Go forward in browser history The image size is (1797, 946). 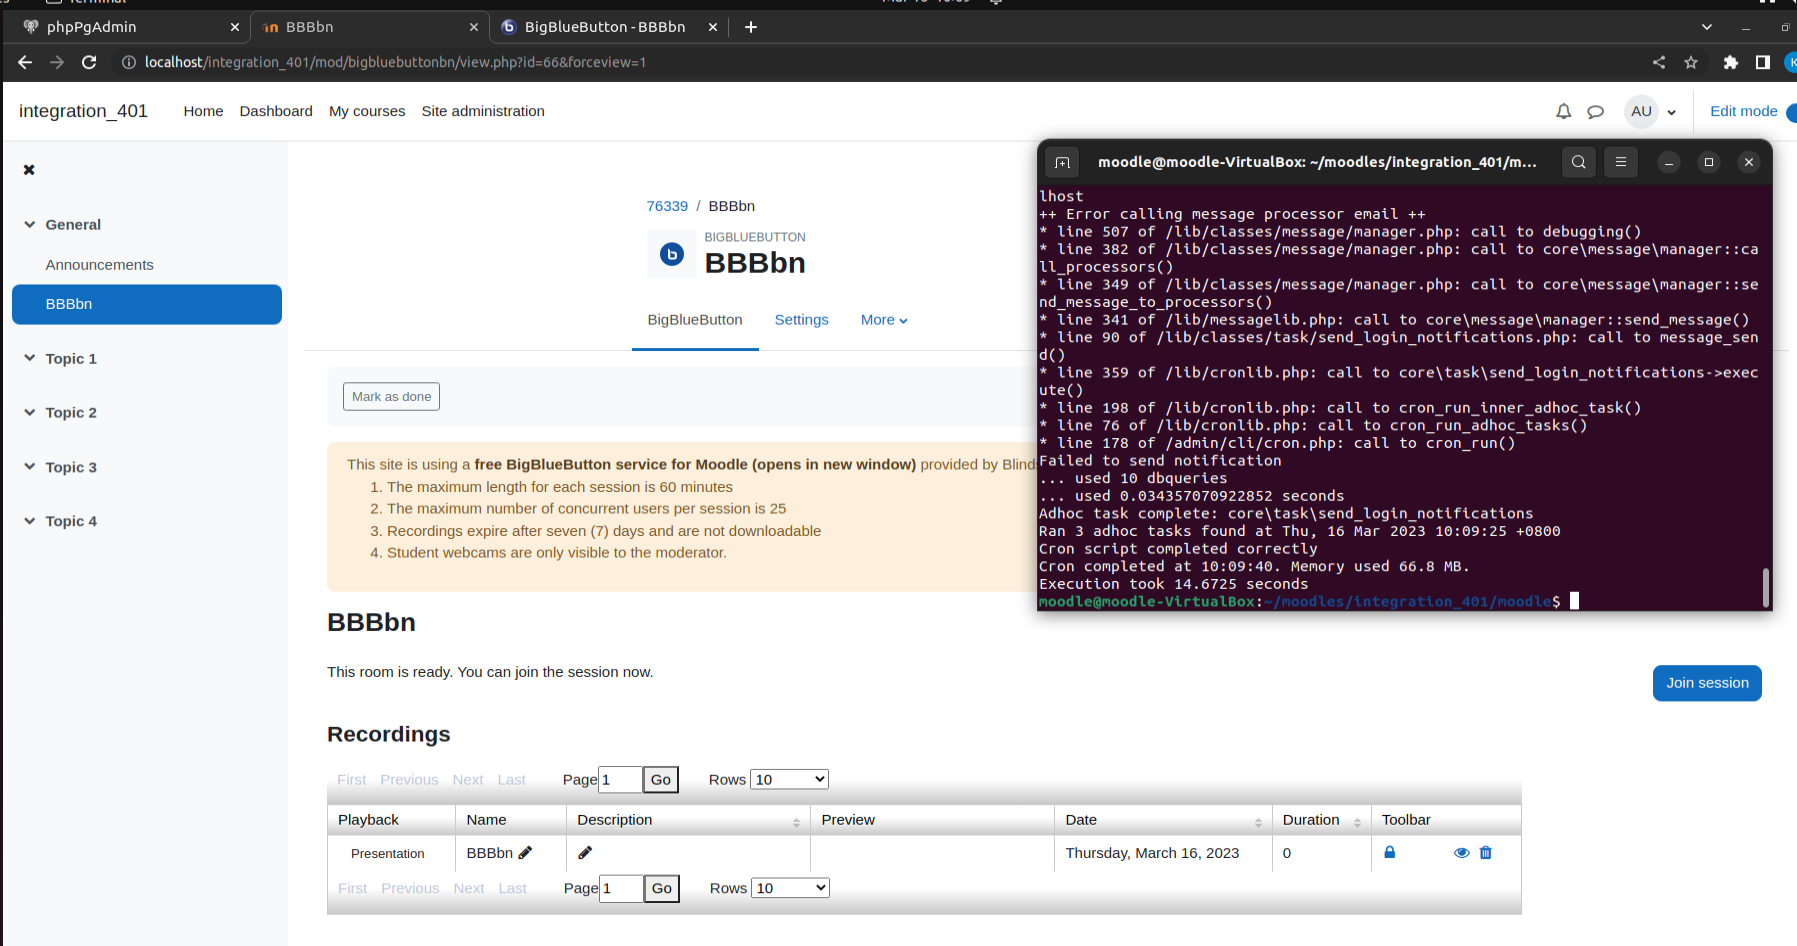tap(57, 62)
